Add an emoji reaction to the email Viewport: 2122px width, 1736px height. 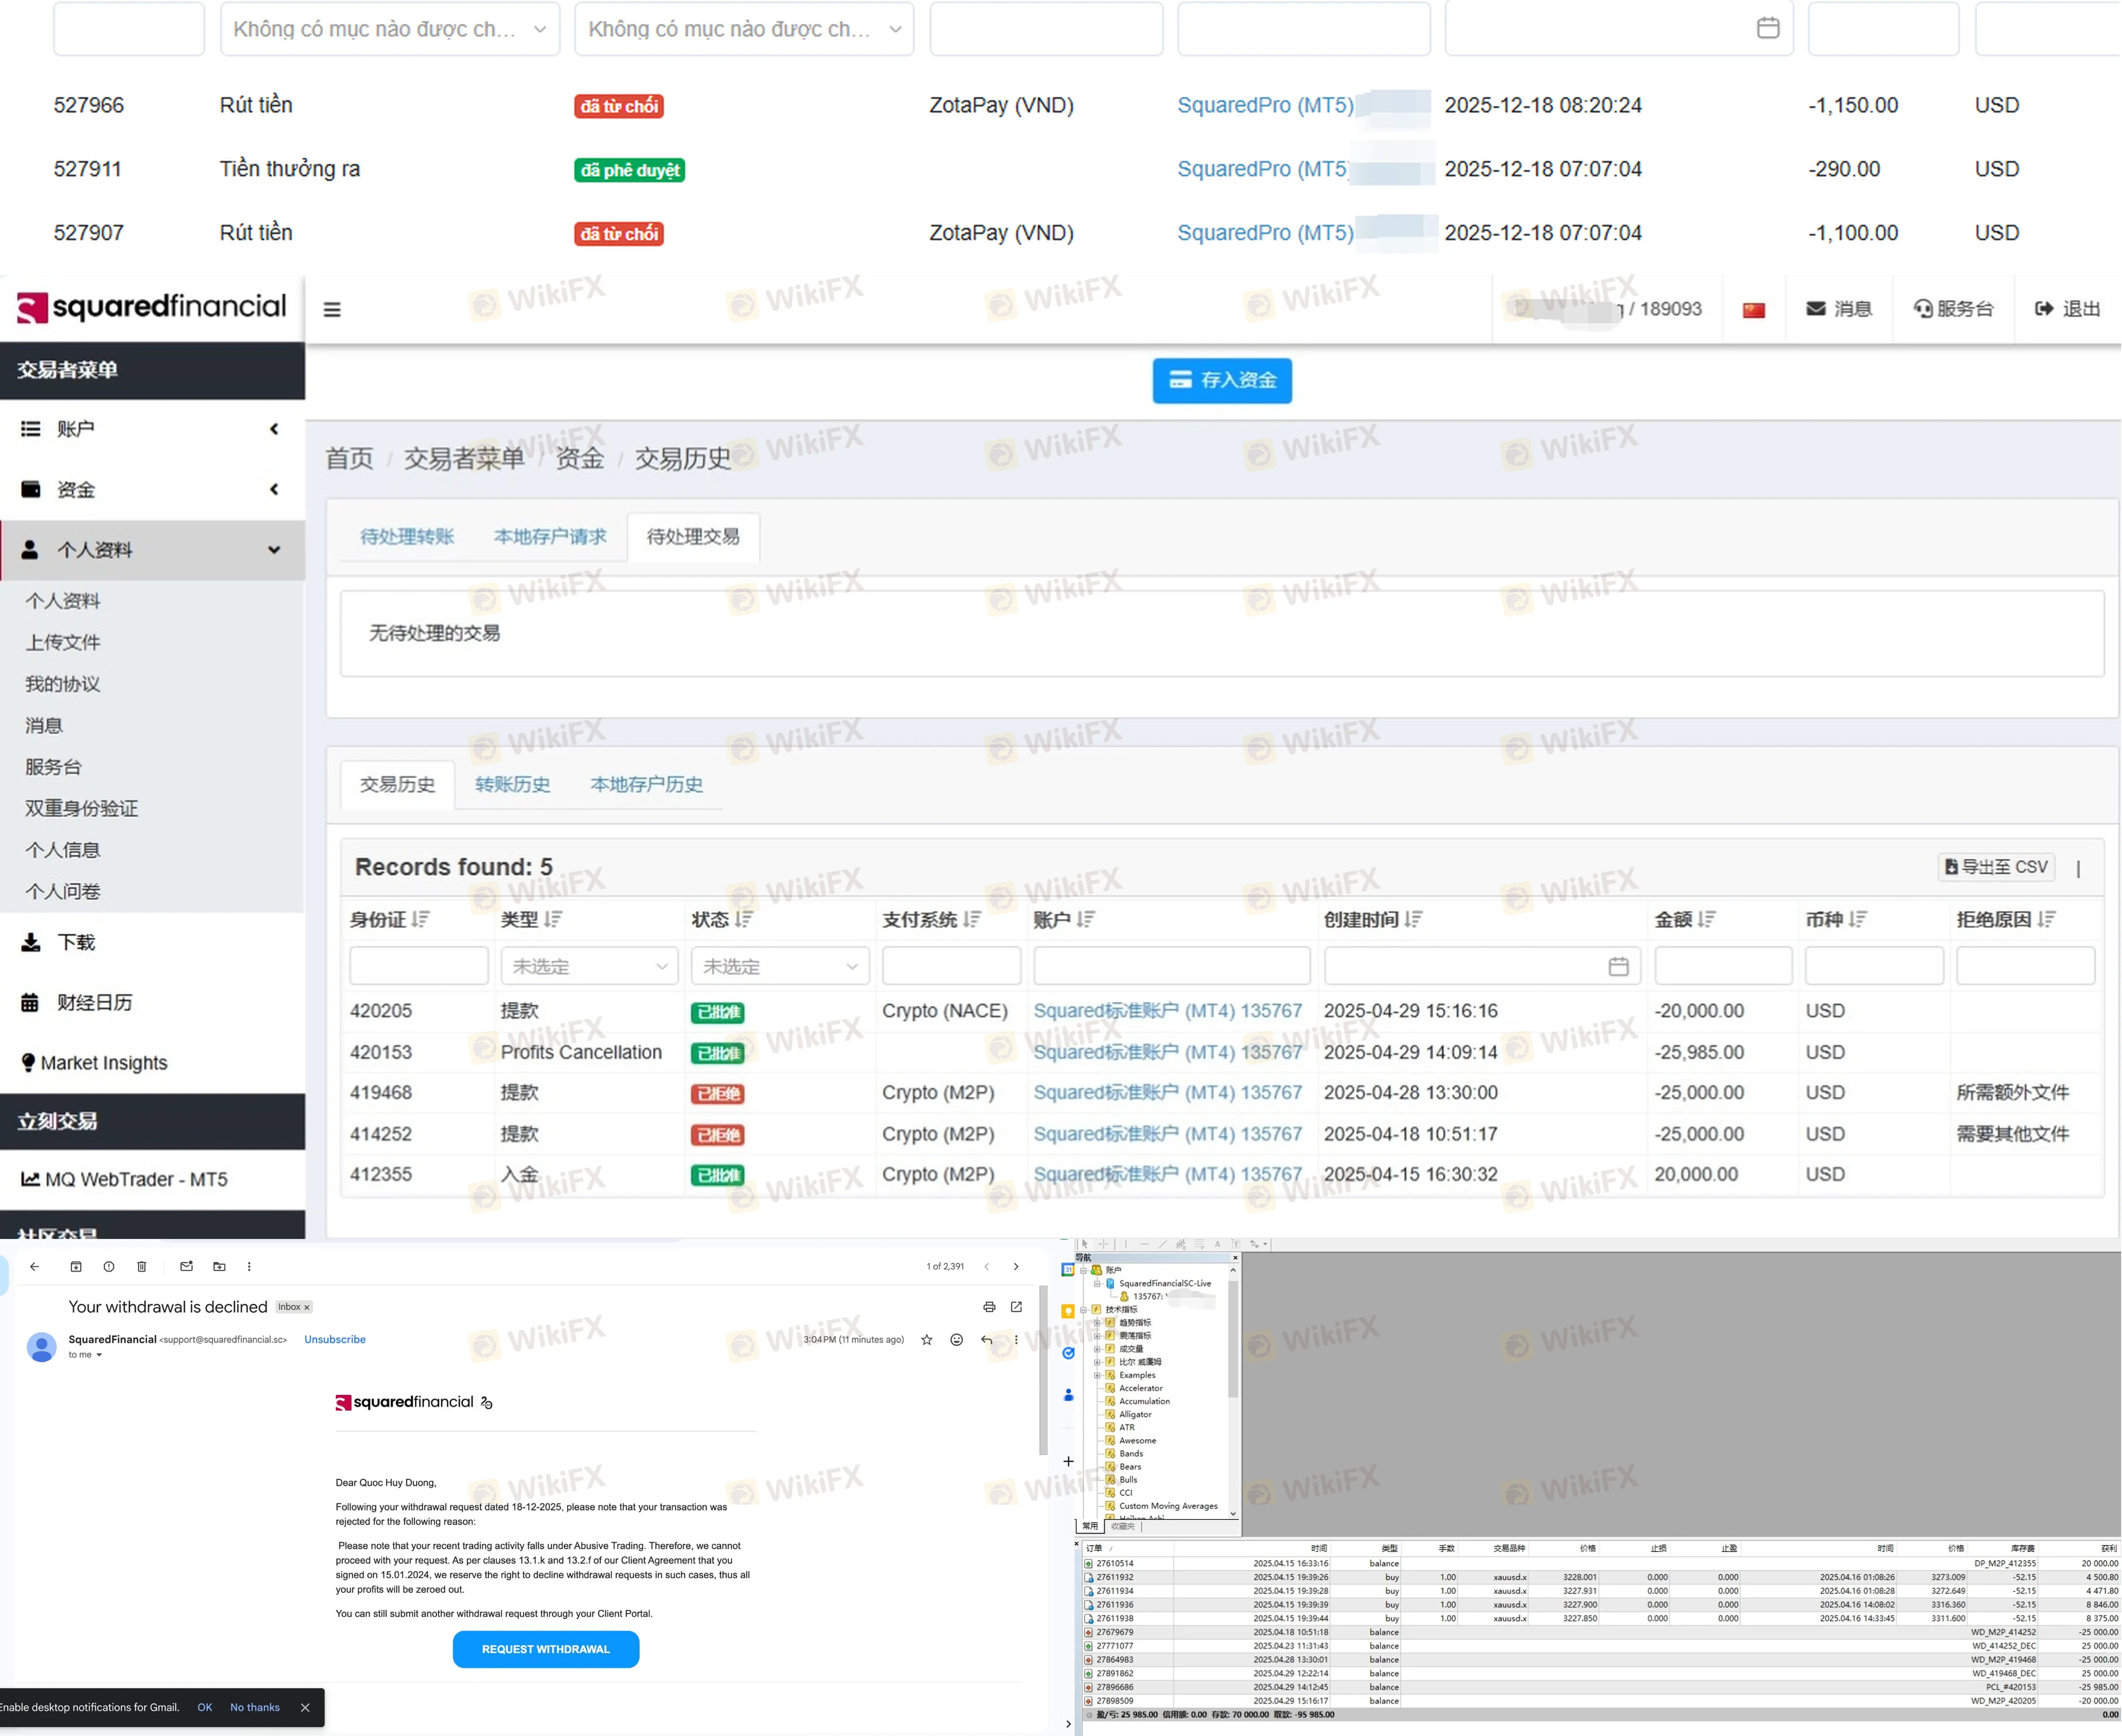(x=957, y=1340)
